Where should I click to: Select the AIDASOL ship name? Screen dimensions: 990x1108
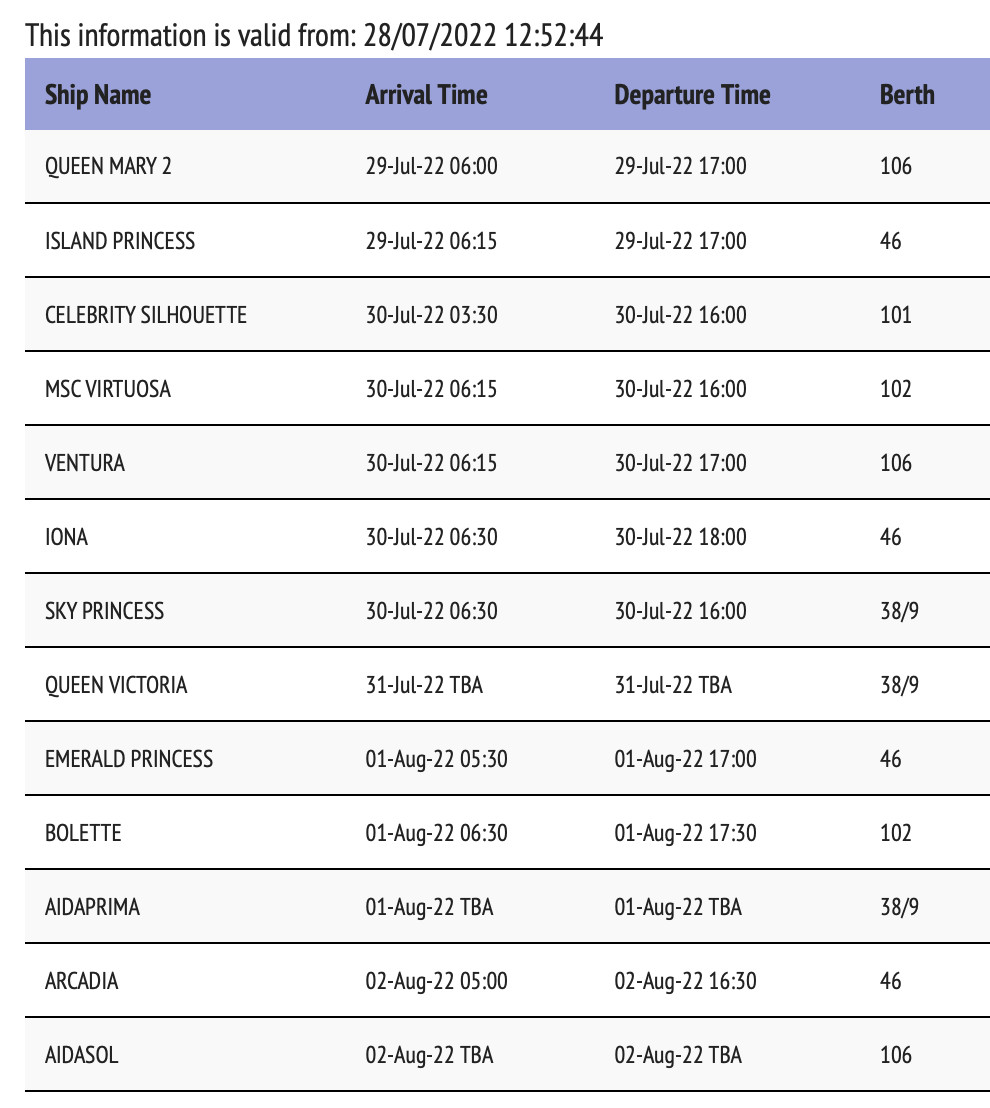click(x=82, y=1055)
